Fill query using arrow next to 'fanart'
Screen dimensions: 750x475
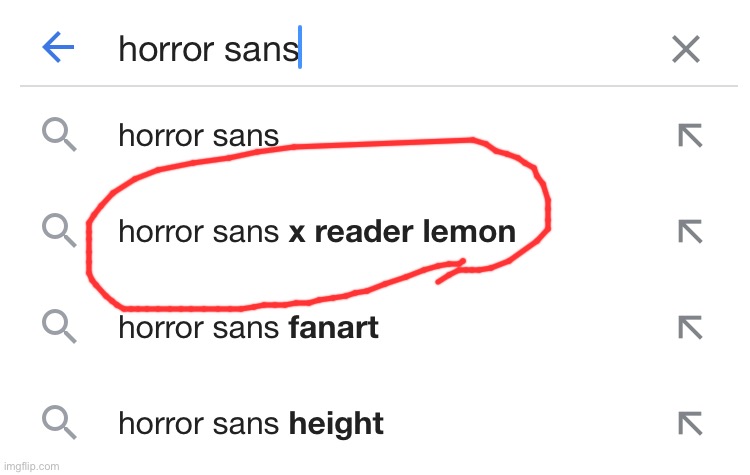point(690,328)
